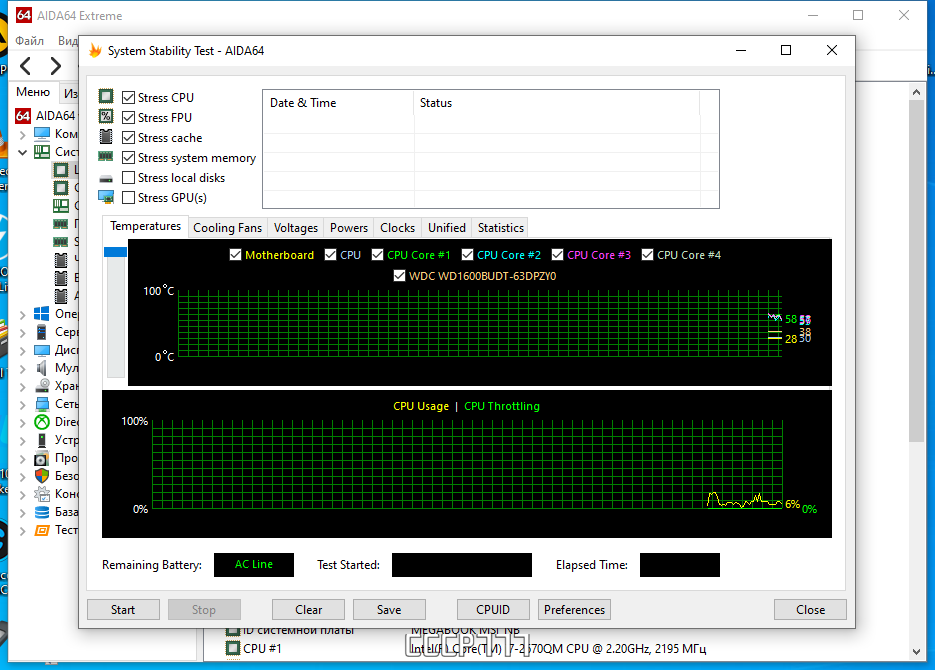The image size is (935, 670).
Task: Click the storage disk icon in tree
Action: pyautogui.click(x=42, y=386)
